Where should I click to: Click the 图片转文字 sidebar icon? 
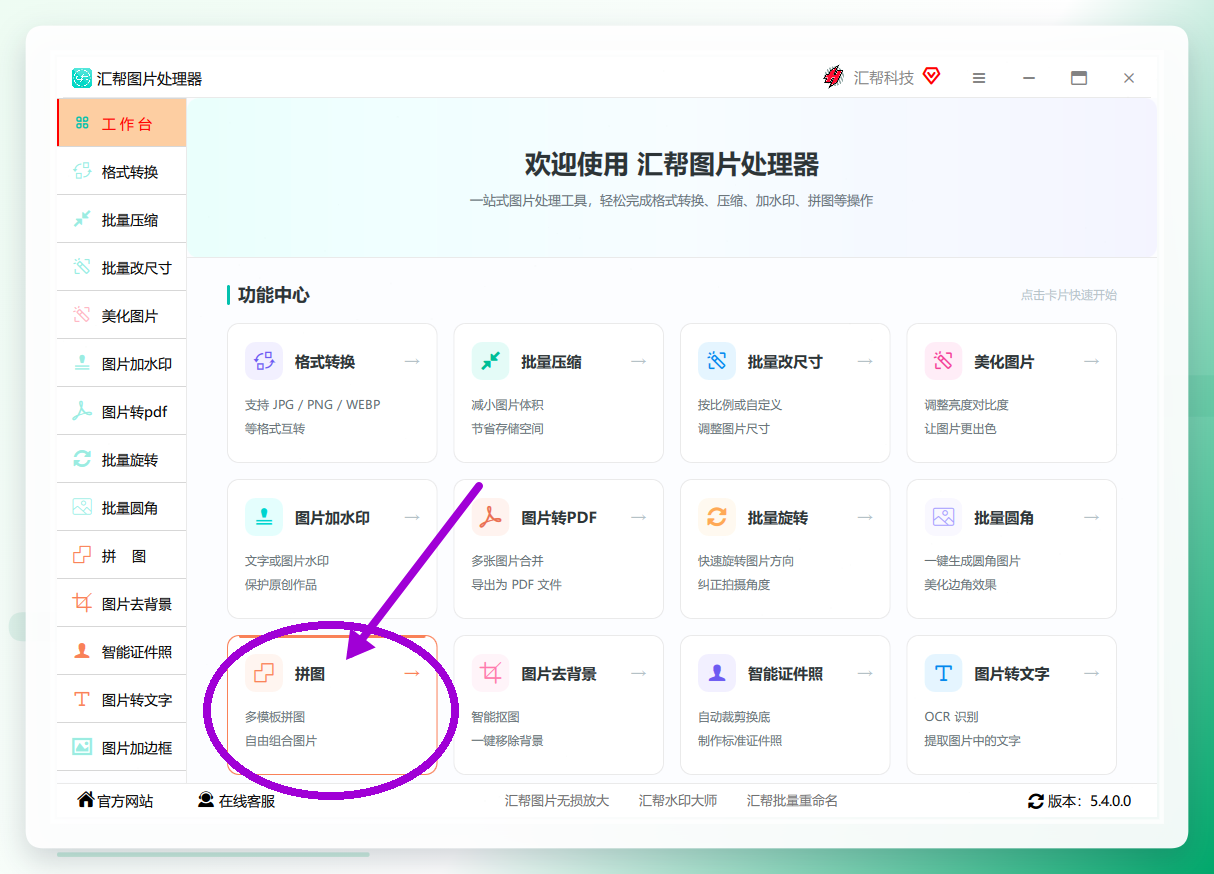pos(82,699)
